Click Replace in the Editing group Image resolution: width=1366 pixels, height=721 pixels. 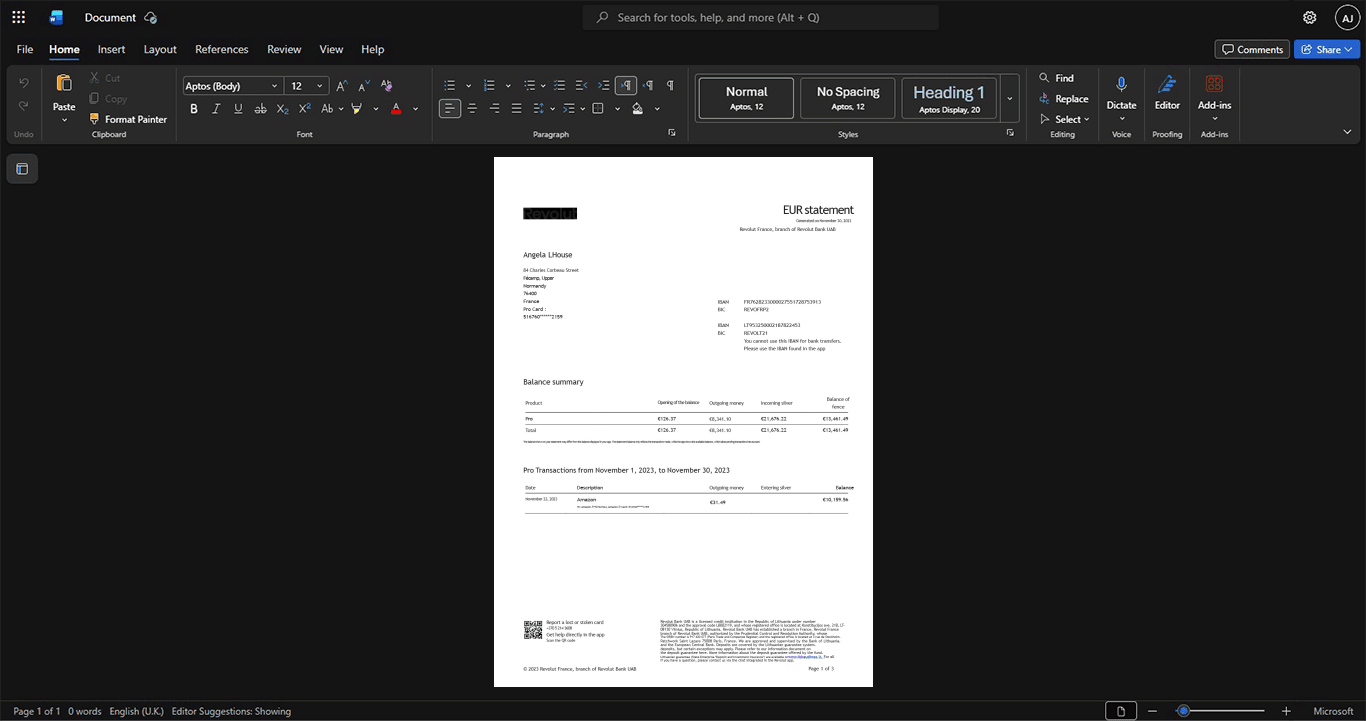point(1063,99)
